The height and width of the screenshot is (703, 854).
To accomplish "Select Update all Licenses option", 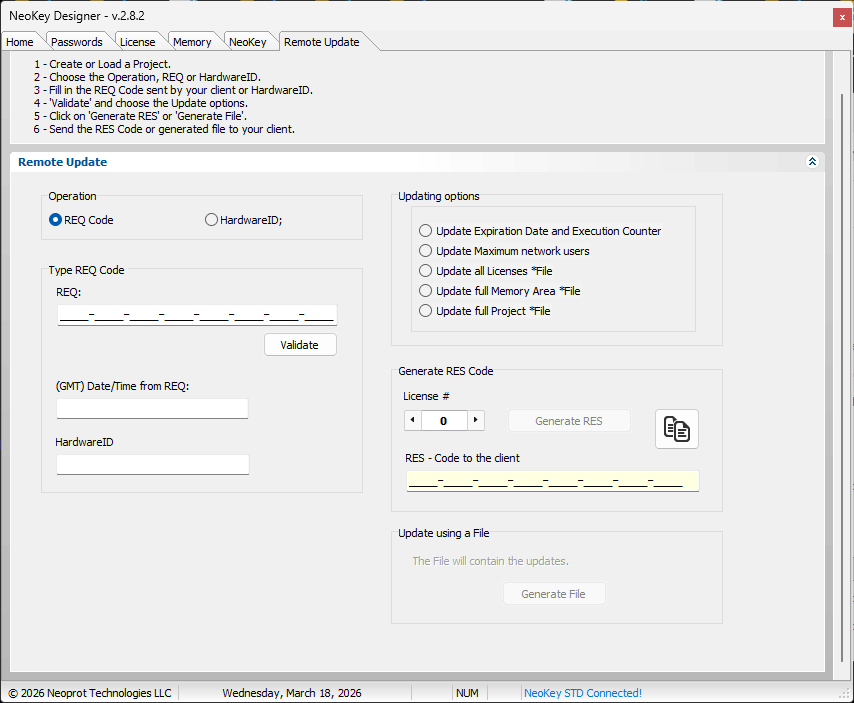I will 426,271.
